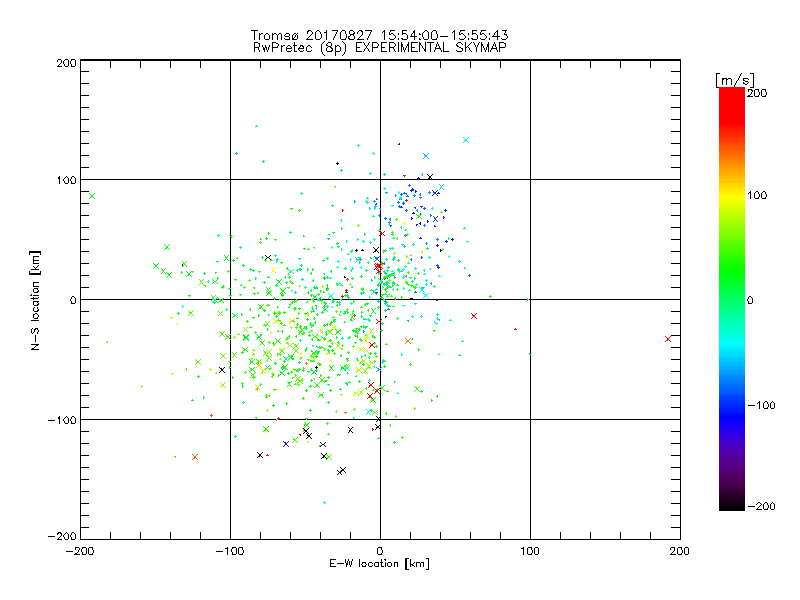Click the N-S axis "200" tick label
The width and height of the screenshot is (800, 600).
(66, 63)
